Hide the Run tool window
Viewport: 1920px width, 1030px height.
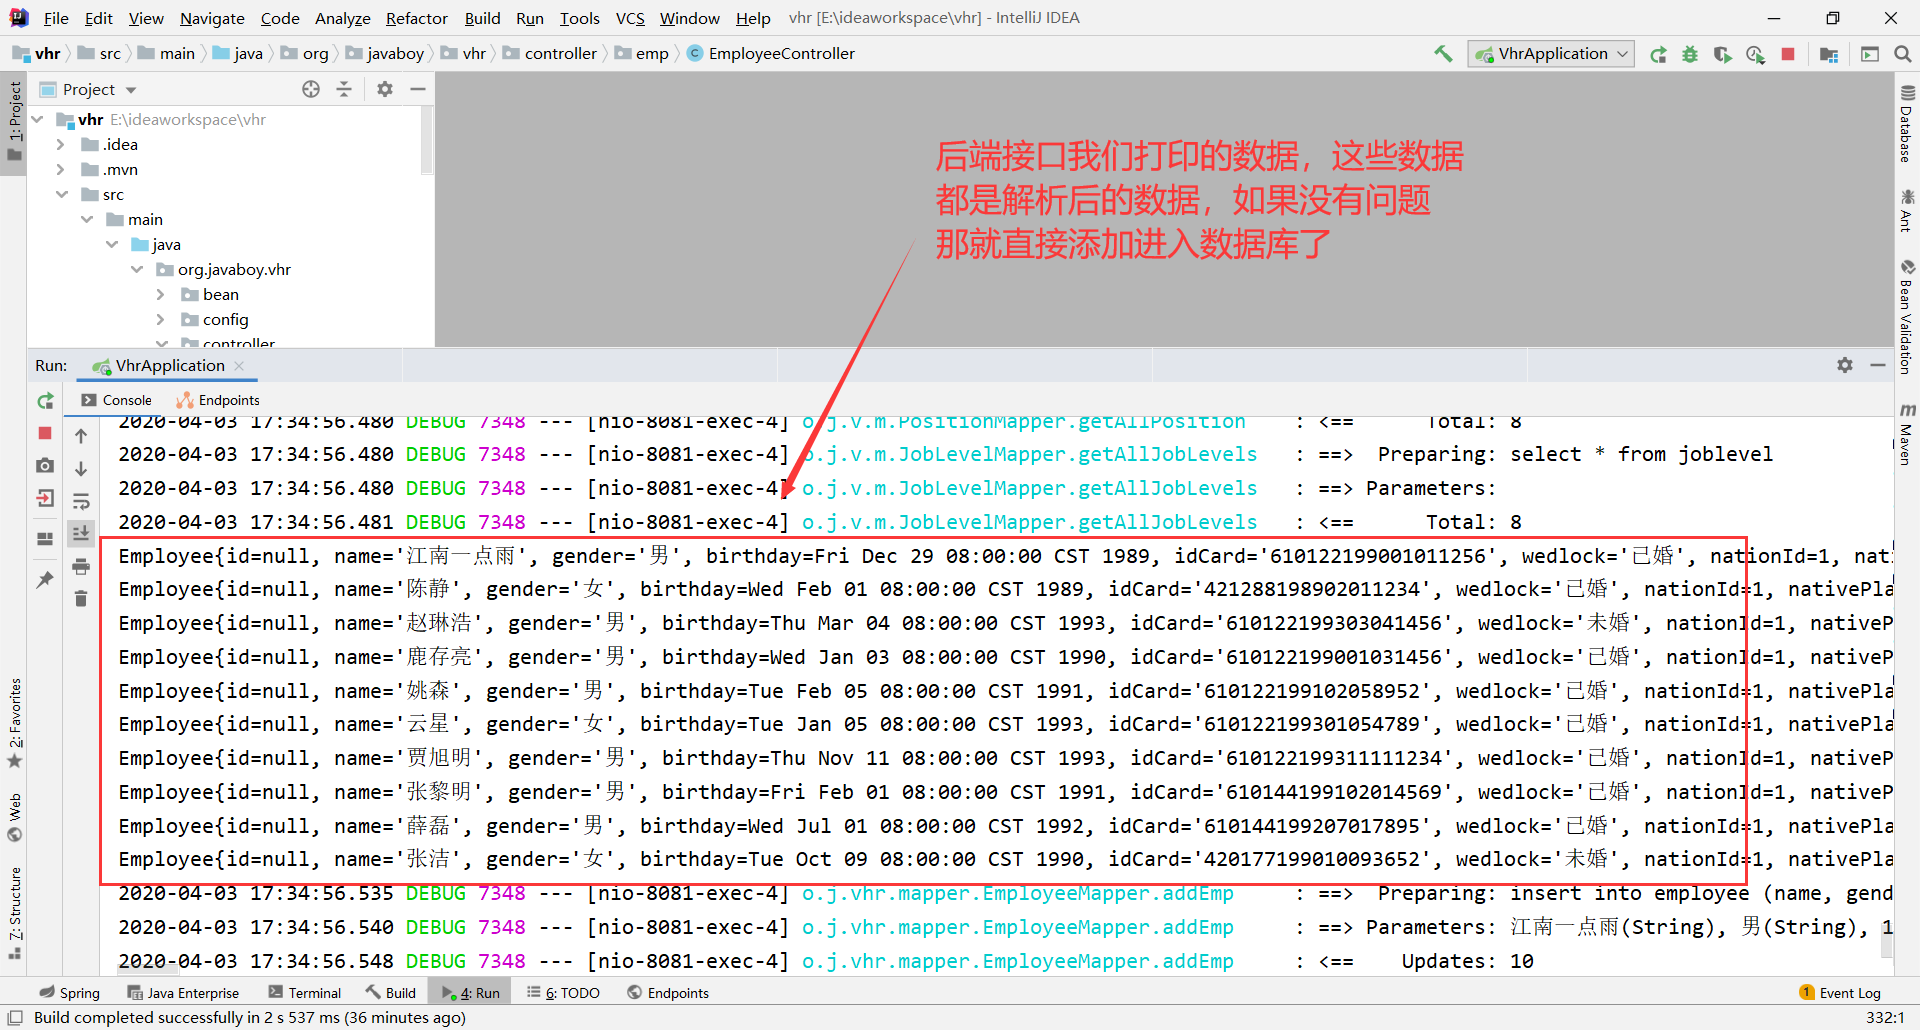(x=1878, y=365)
